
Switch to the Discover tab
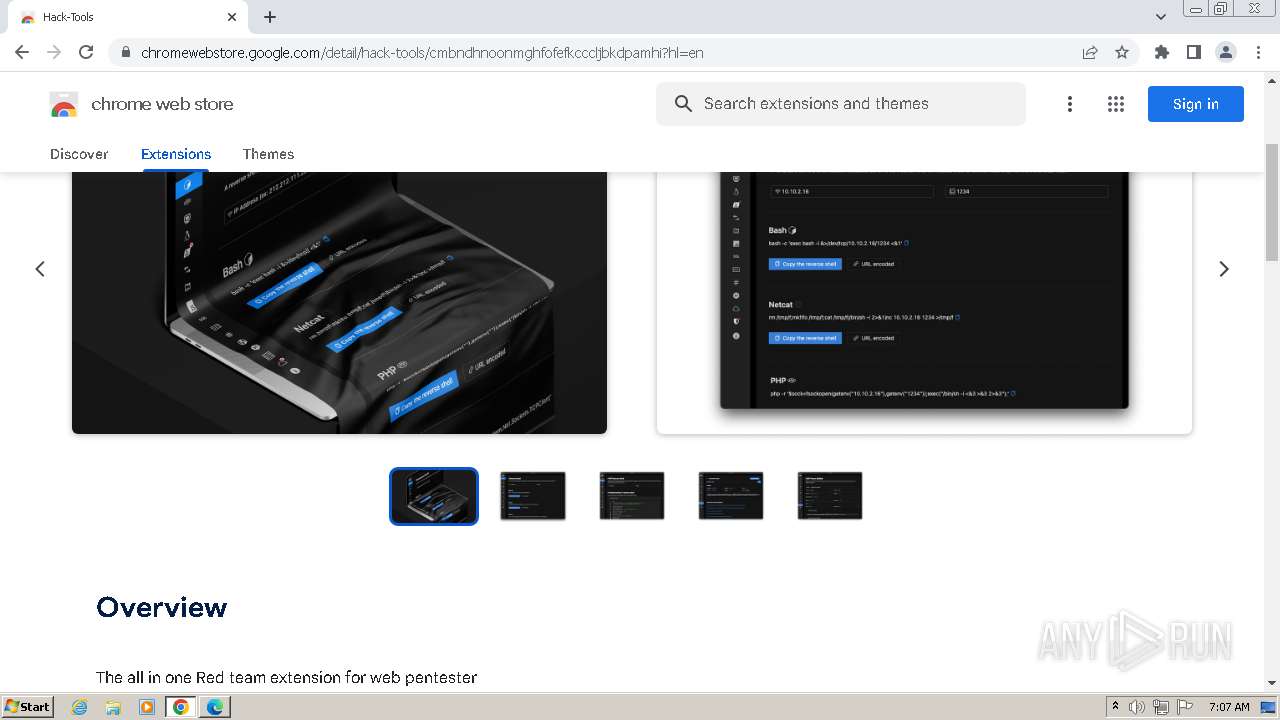coord(79,154)
